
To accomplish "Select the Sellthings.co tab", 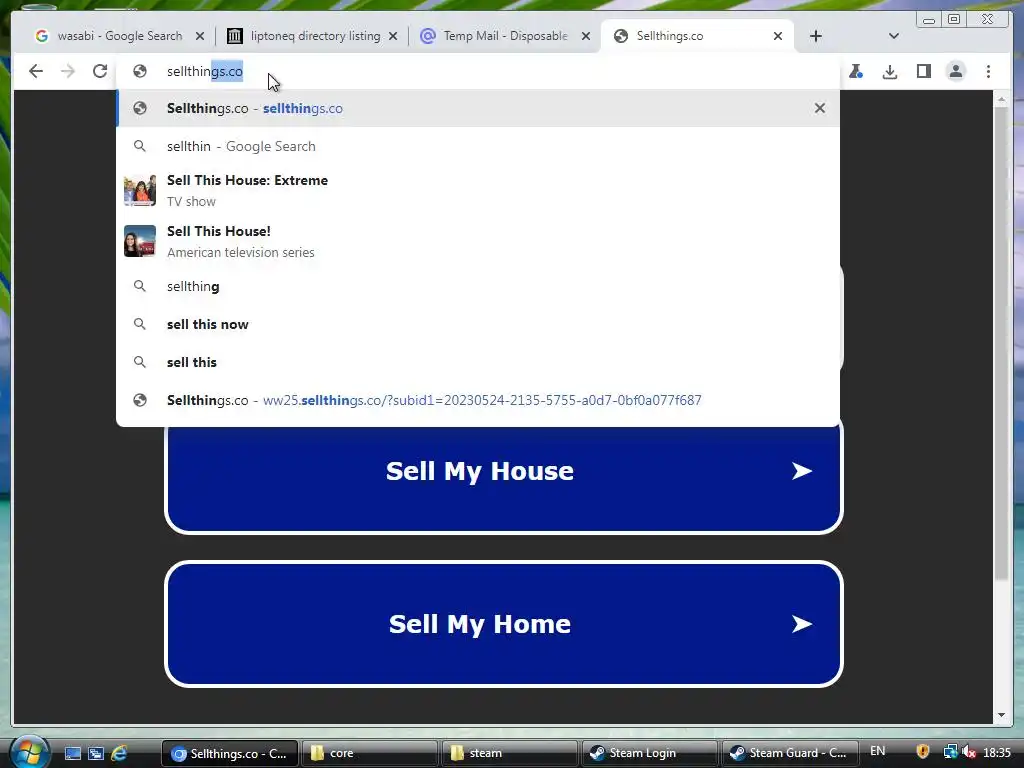I will pos(696,36).
